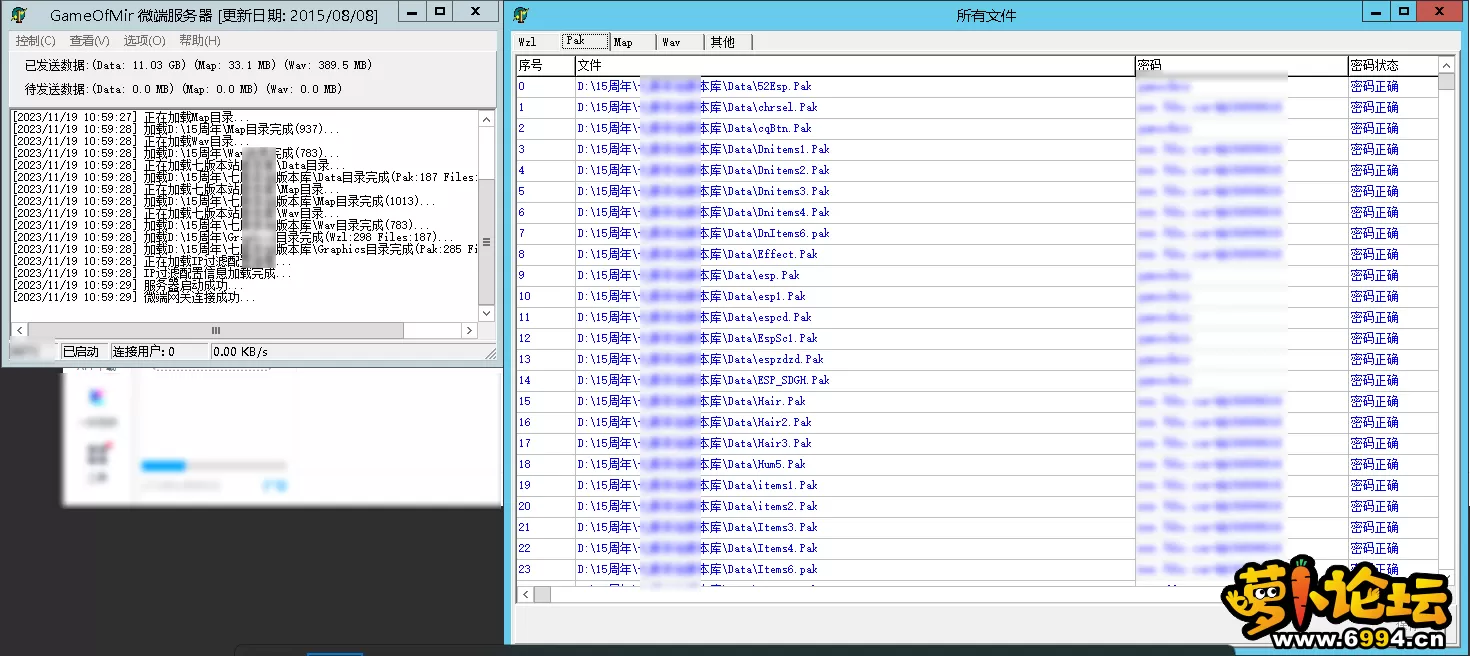Select file row Dnitems1.Pak
The height and width of the screenshot is (656, 1470).
[977, 149]
